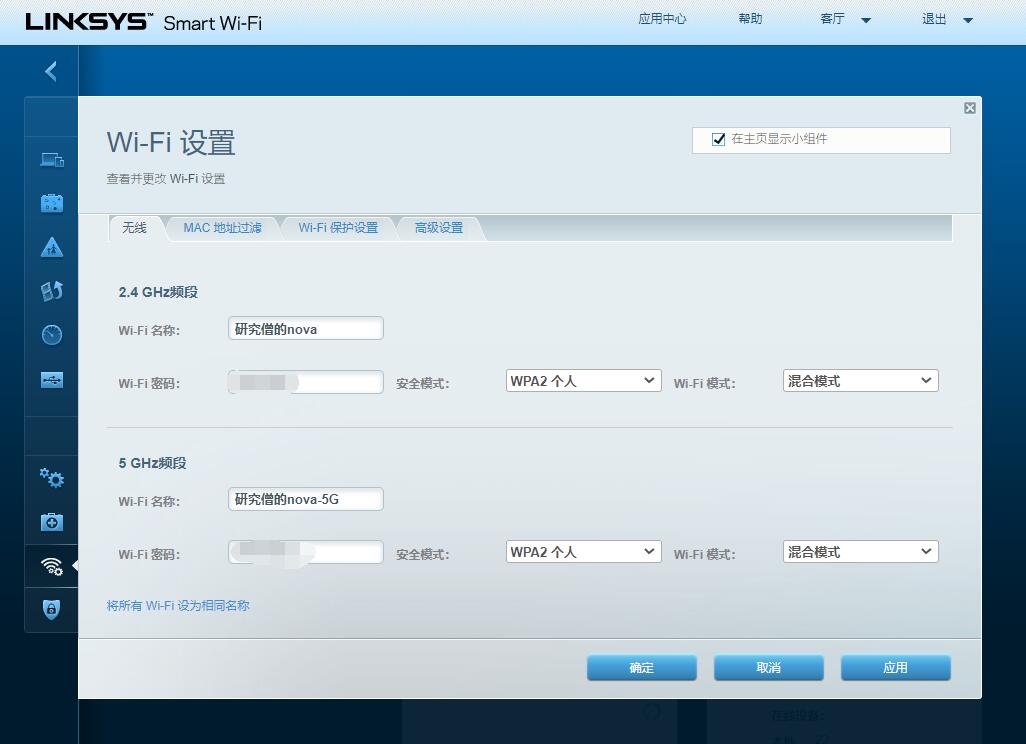Open the 2.4 GHz 安全模式 dropdown
The image size is (1026, 744).
[x=583, y=380]
